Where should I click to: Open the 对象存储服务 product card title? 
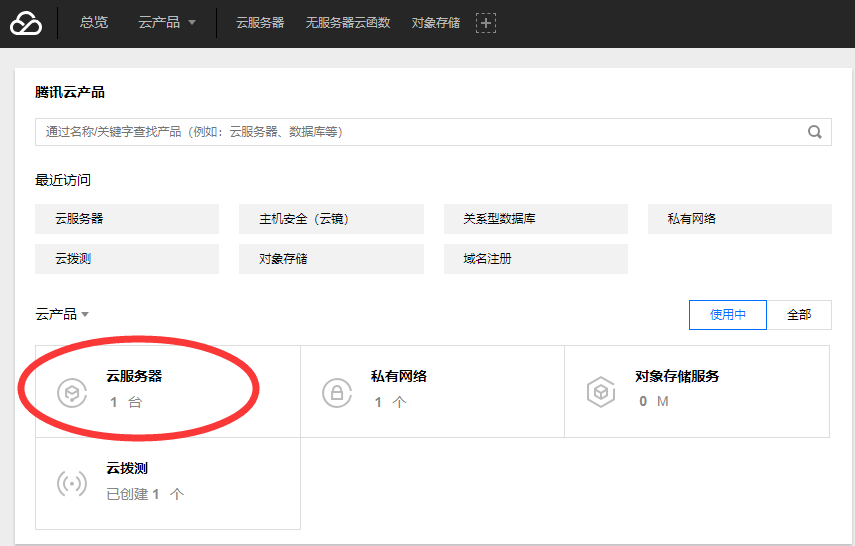(x=677, y=376)
